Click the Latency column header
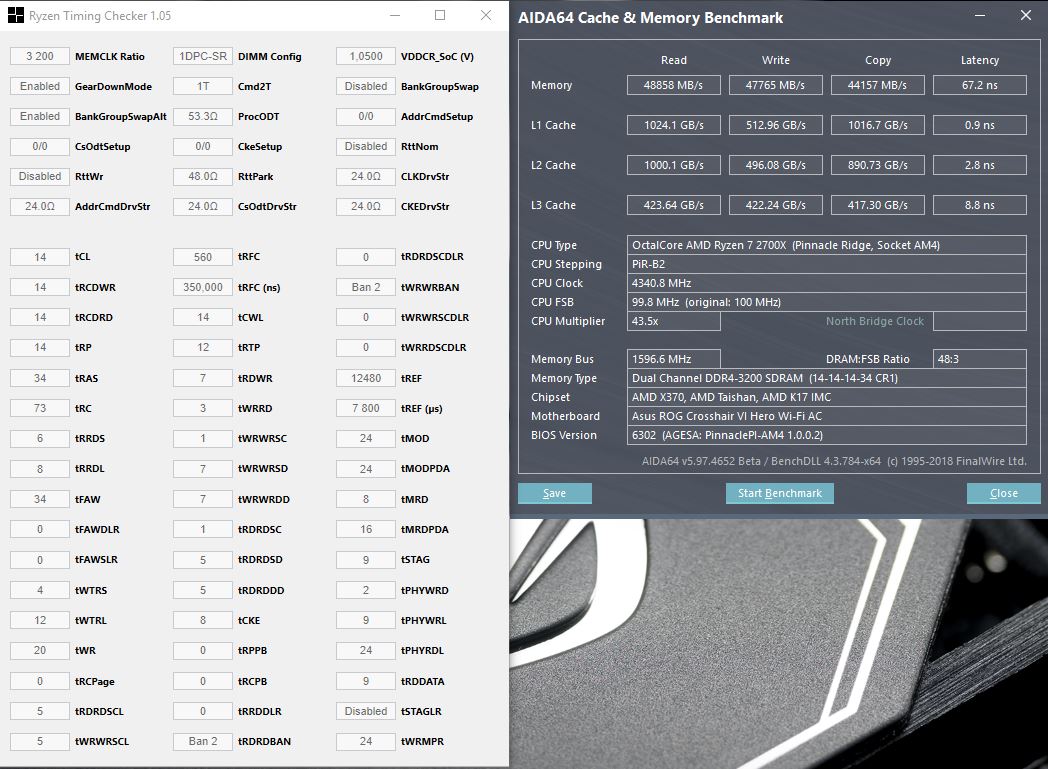Viewport: 1048px width, 769px height. click(980, 60)
